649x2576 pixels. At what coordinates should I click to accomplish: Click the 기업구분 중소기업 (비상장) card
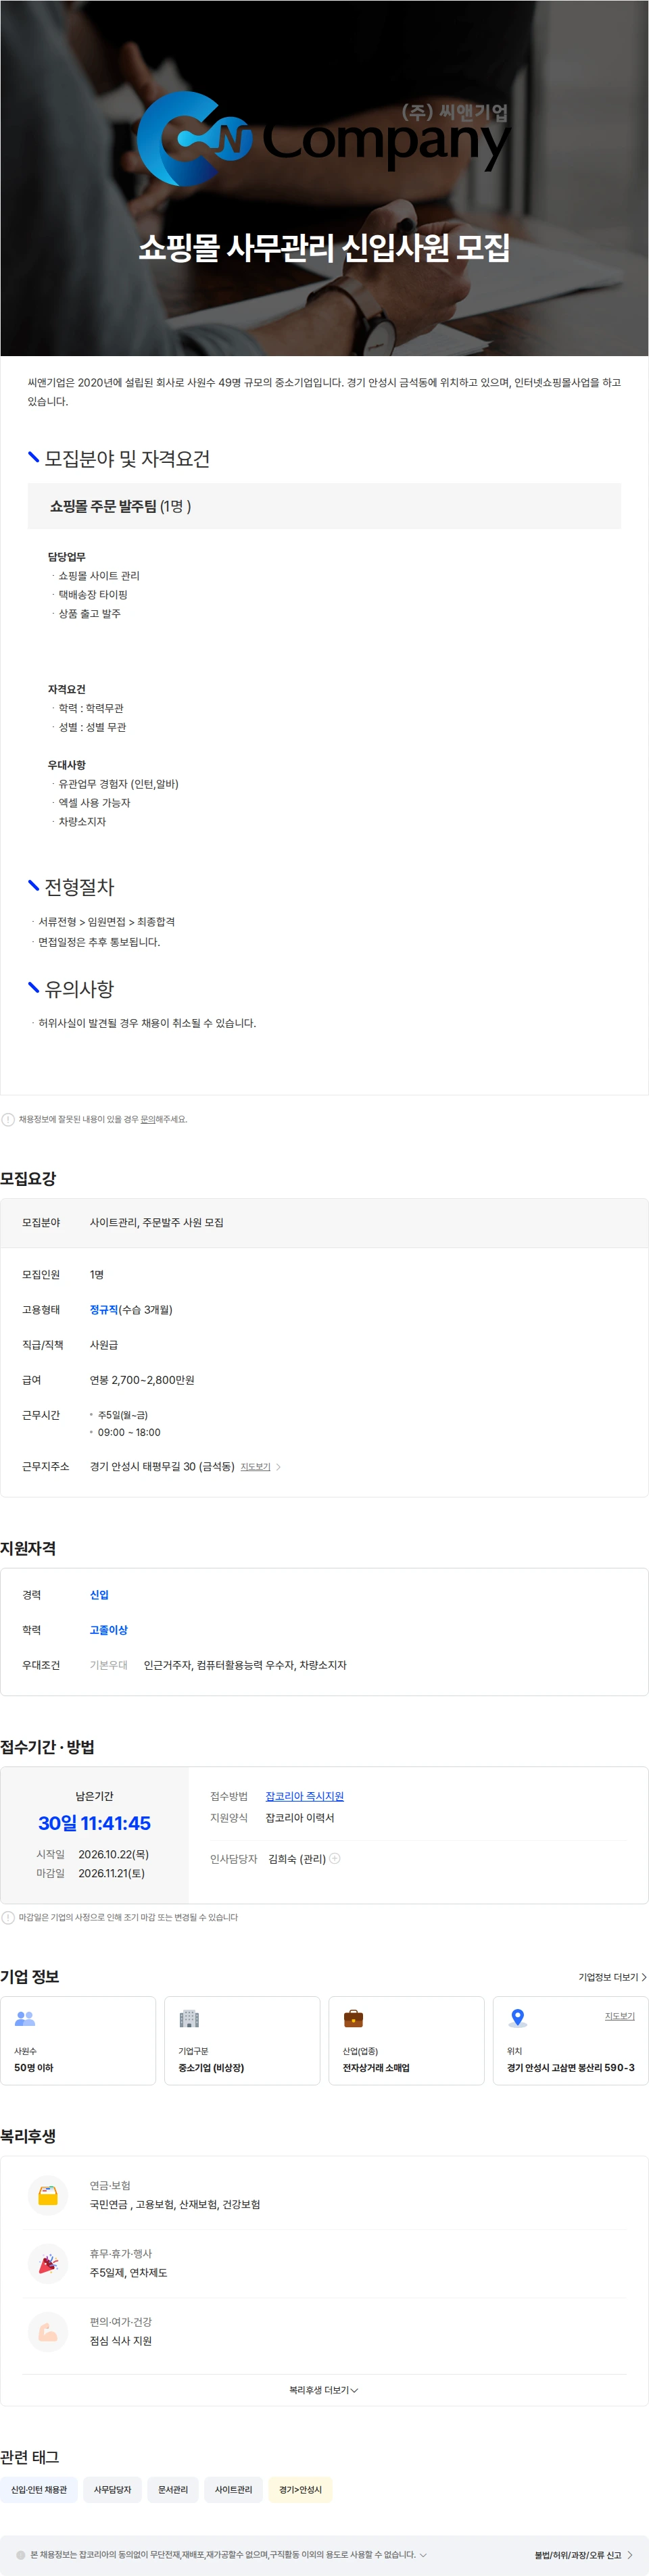242,2041
